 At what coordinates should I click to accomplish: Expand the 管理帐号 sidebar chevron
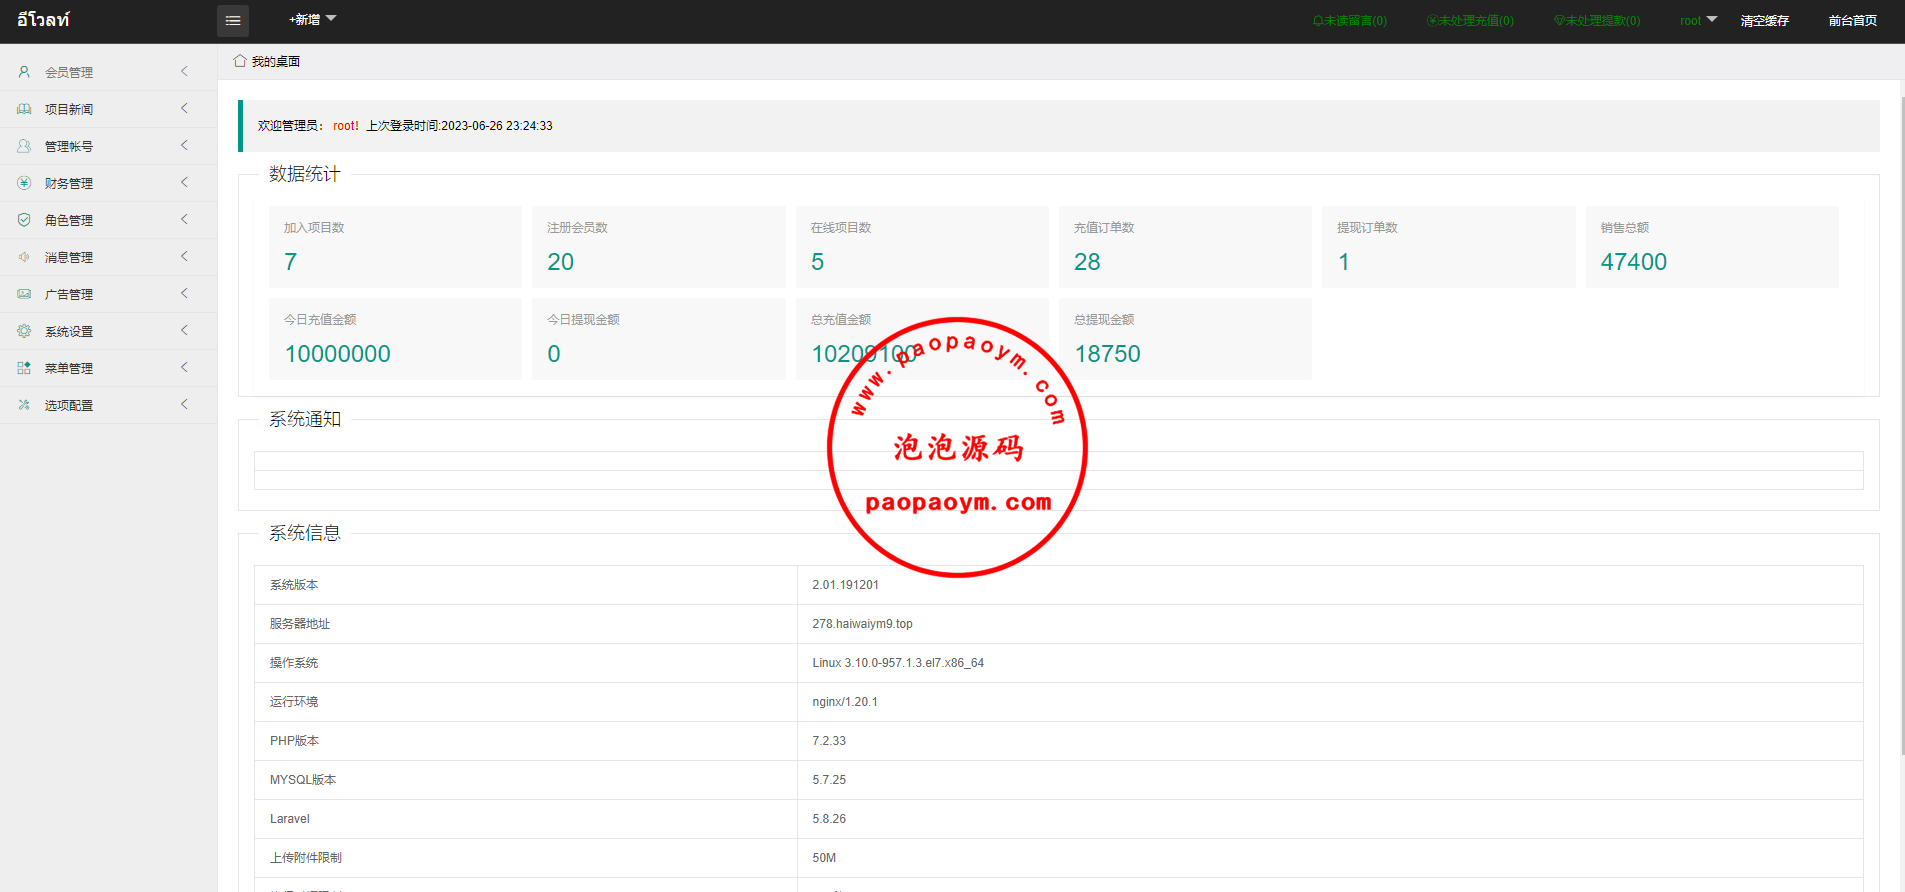184,146
